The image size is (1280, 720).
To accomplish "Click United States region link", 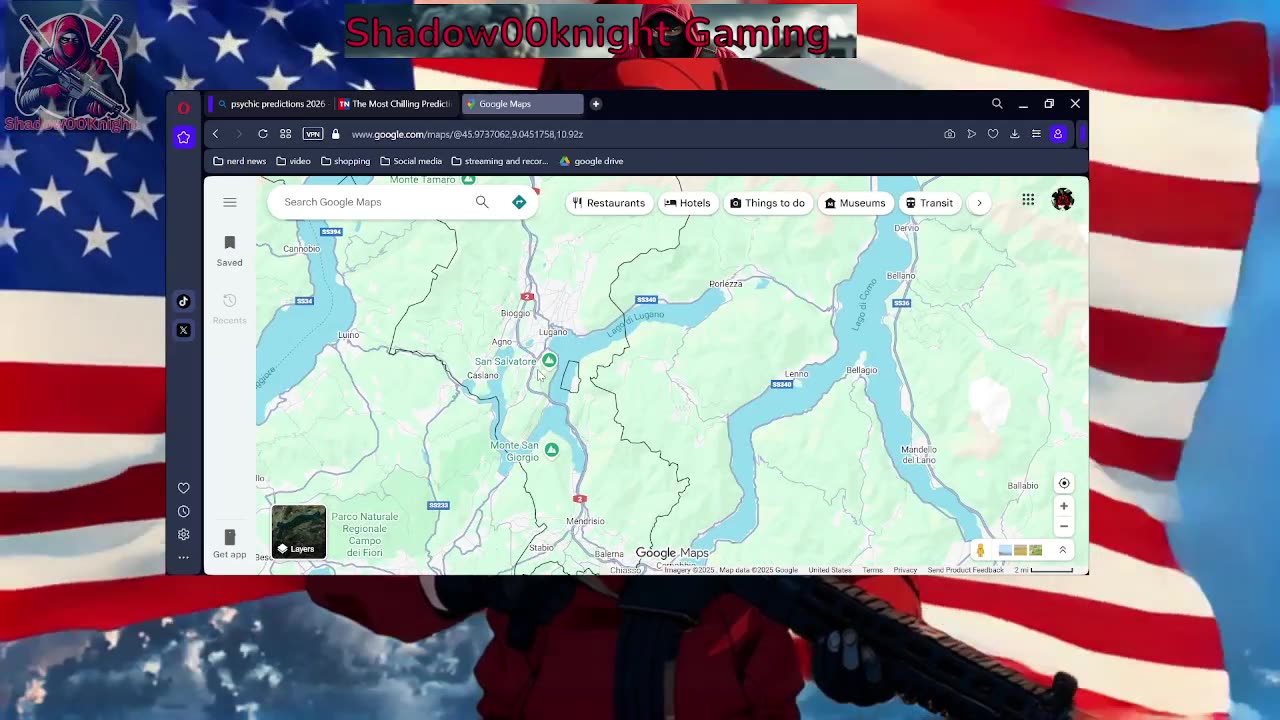I will coord(830,570).
